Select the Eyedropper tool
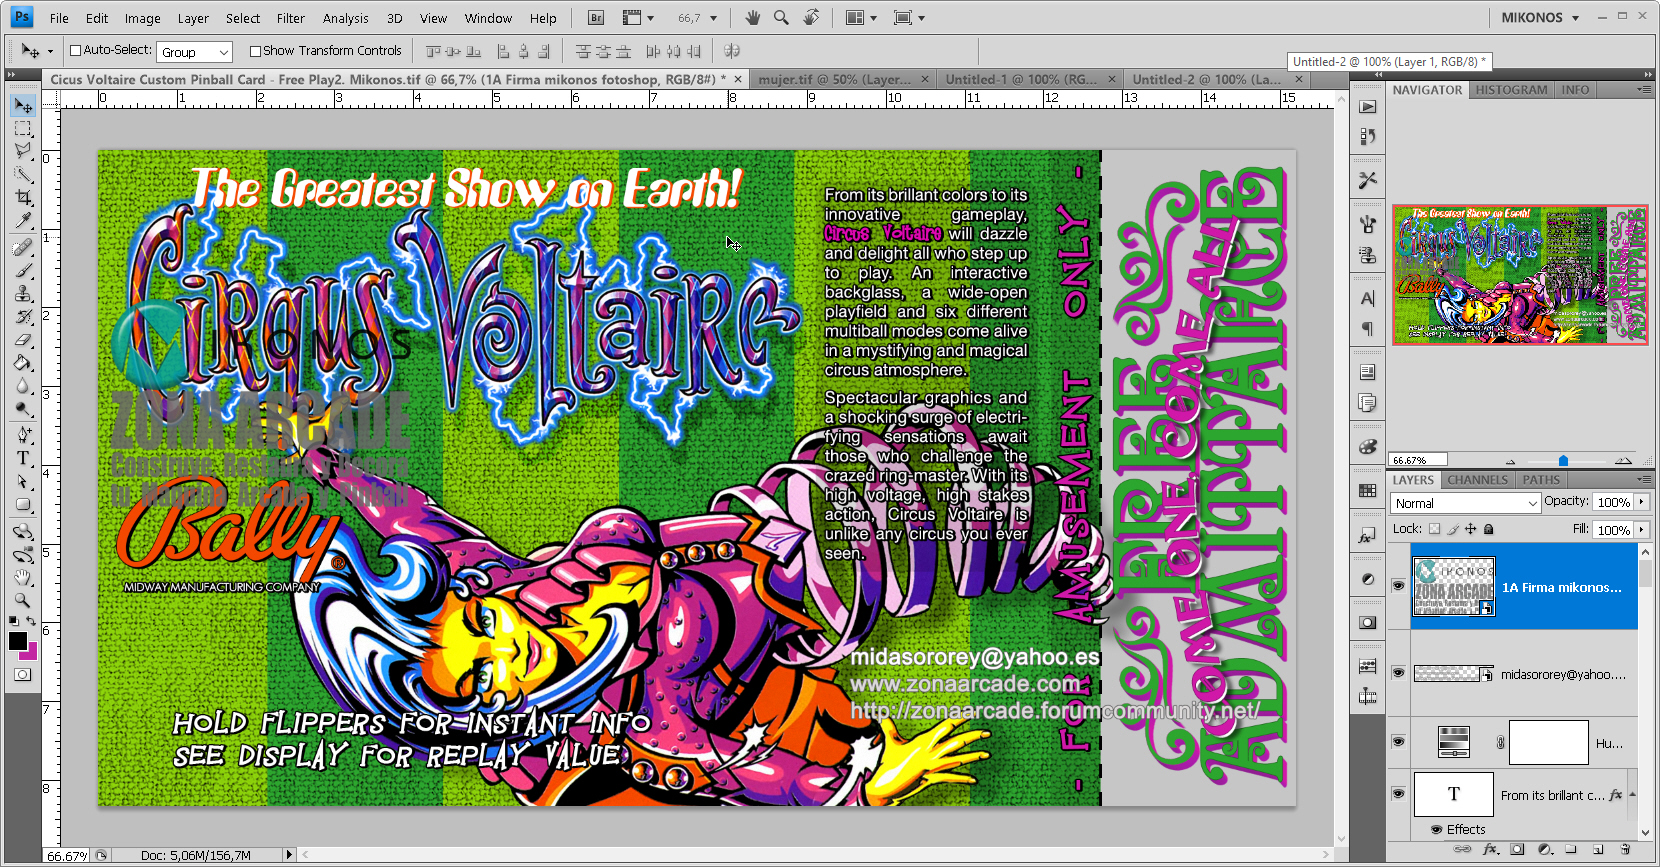The image size is (1660, 867). click(x=23, y=221)
